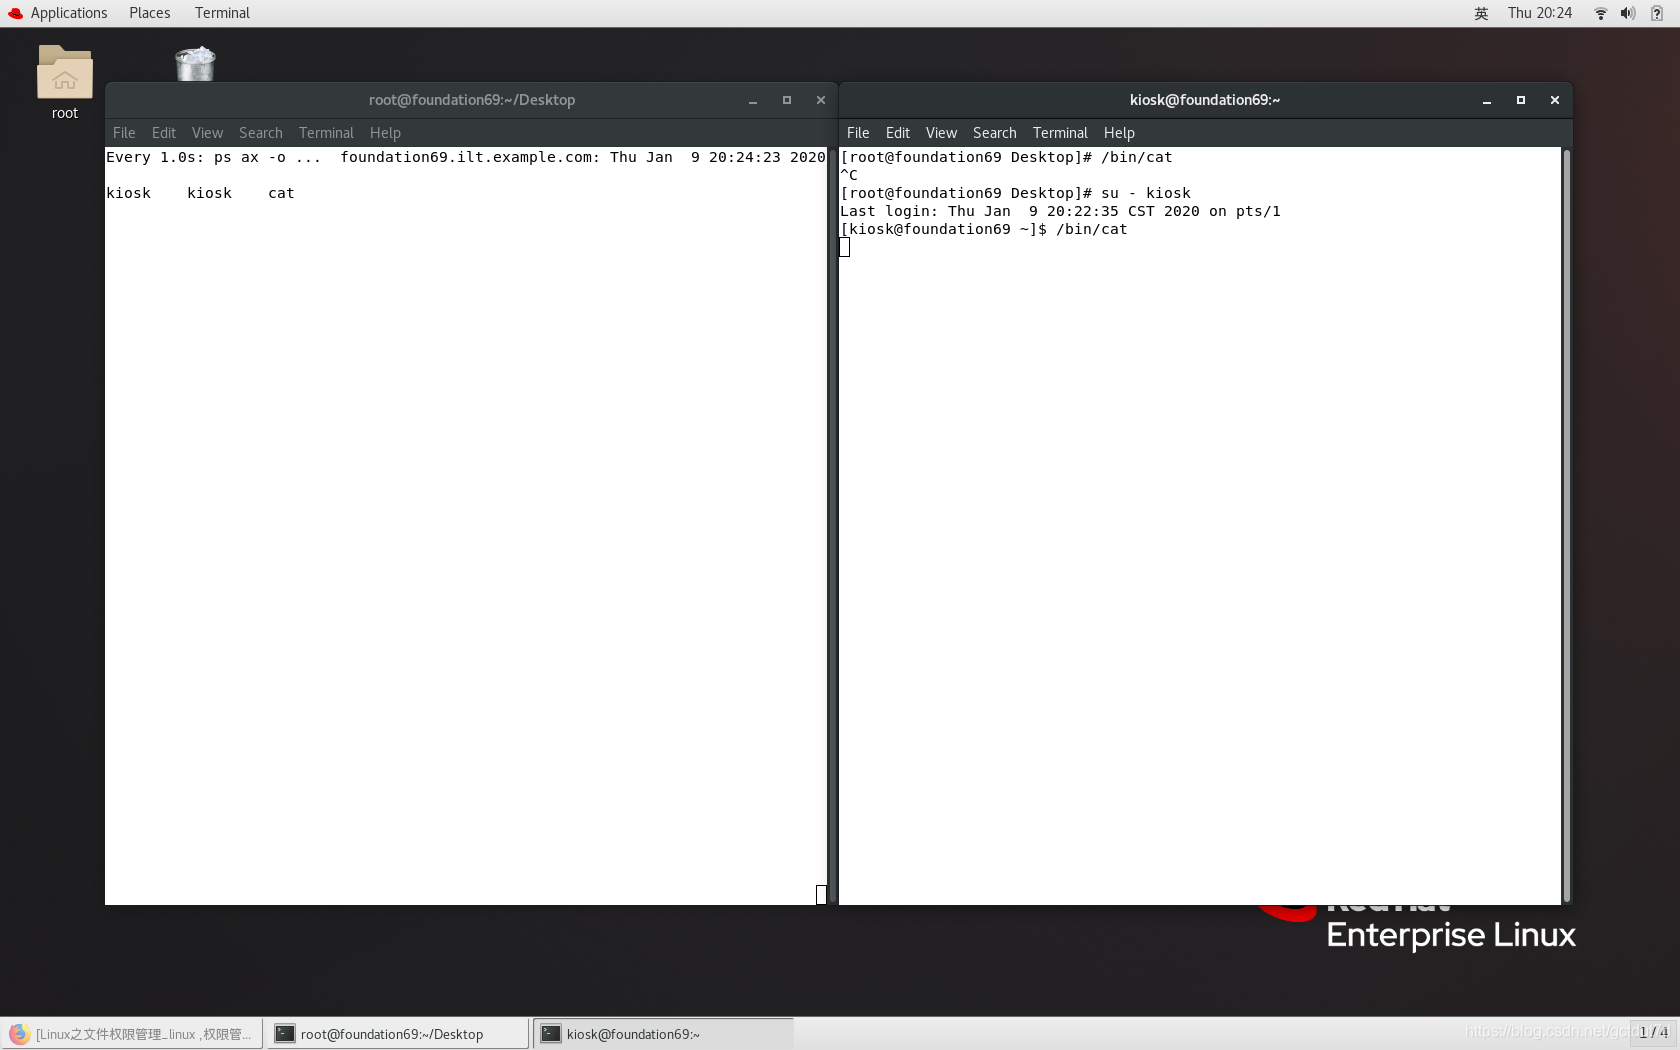The height and width of the screenshot is (1050, 1680).
Task: Click the 'Last login: Thu Jan 9' line
Action: point(1060,211)
